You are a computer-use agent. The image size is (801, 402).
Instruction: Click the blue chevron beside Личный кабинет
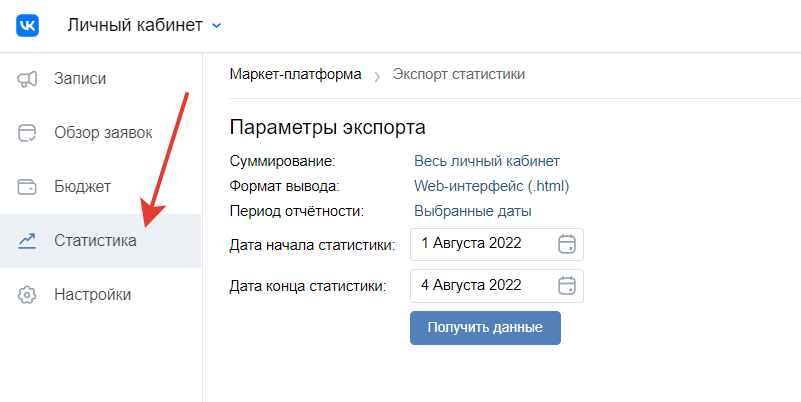click(218, 25)
